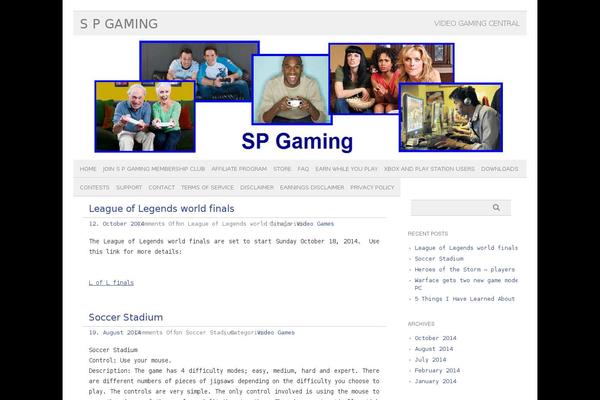Open recent post 5 Things I Have Learned
Image resolution: width=600 pixels, height=400 pixels.
pos(465,299)
